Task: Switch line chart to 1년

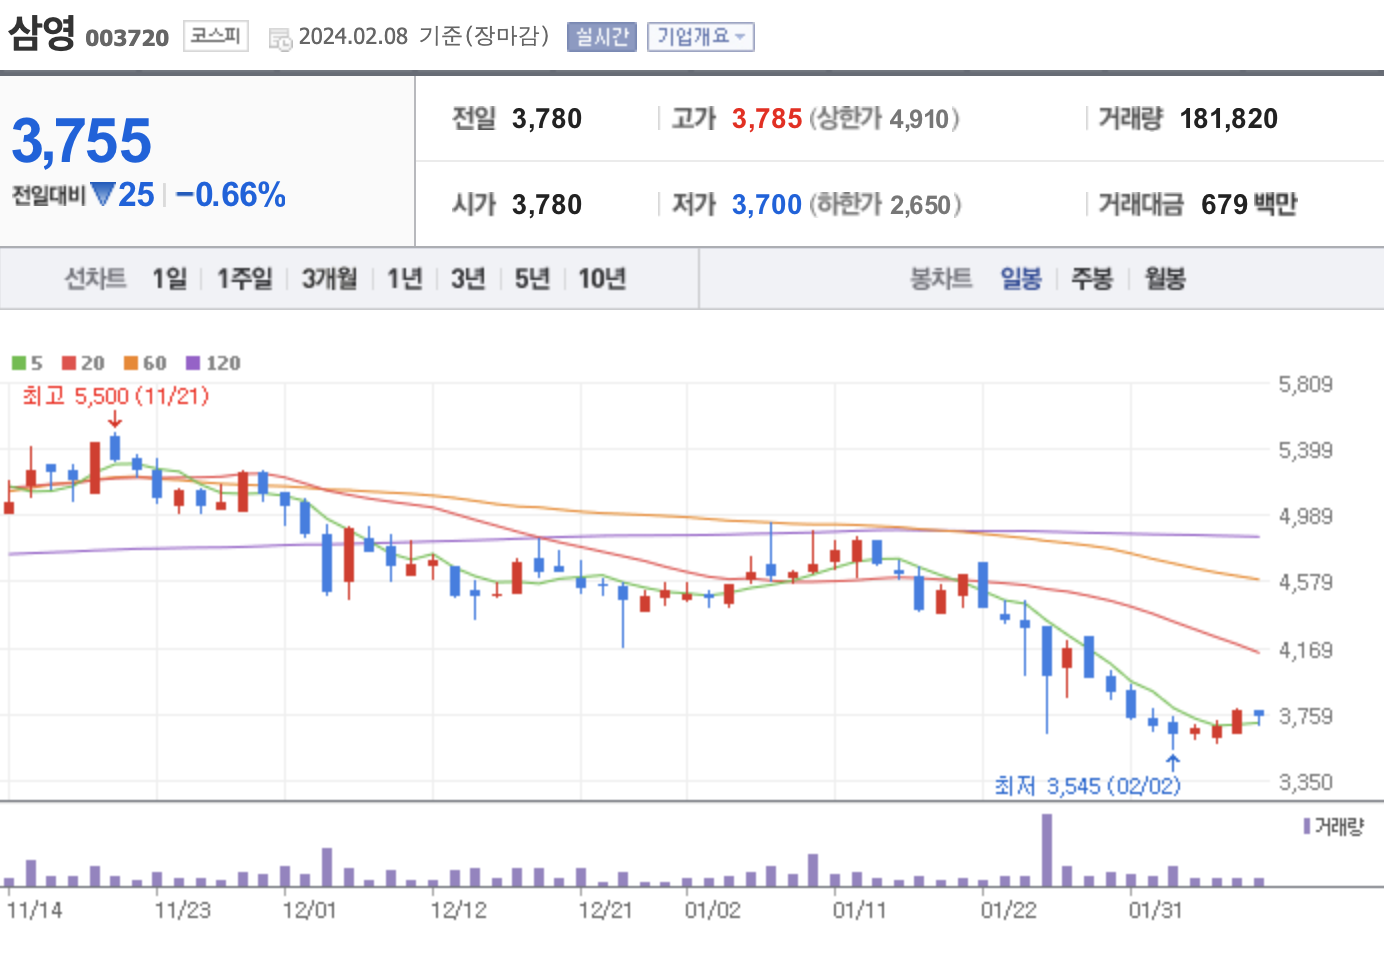Action: coord(404,278)
